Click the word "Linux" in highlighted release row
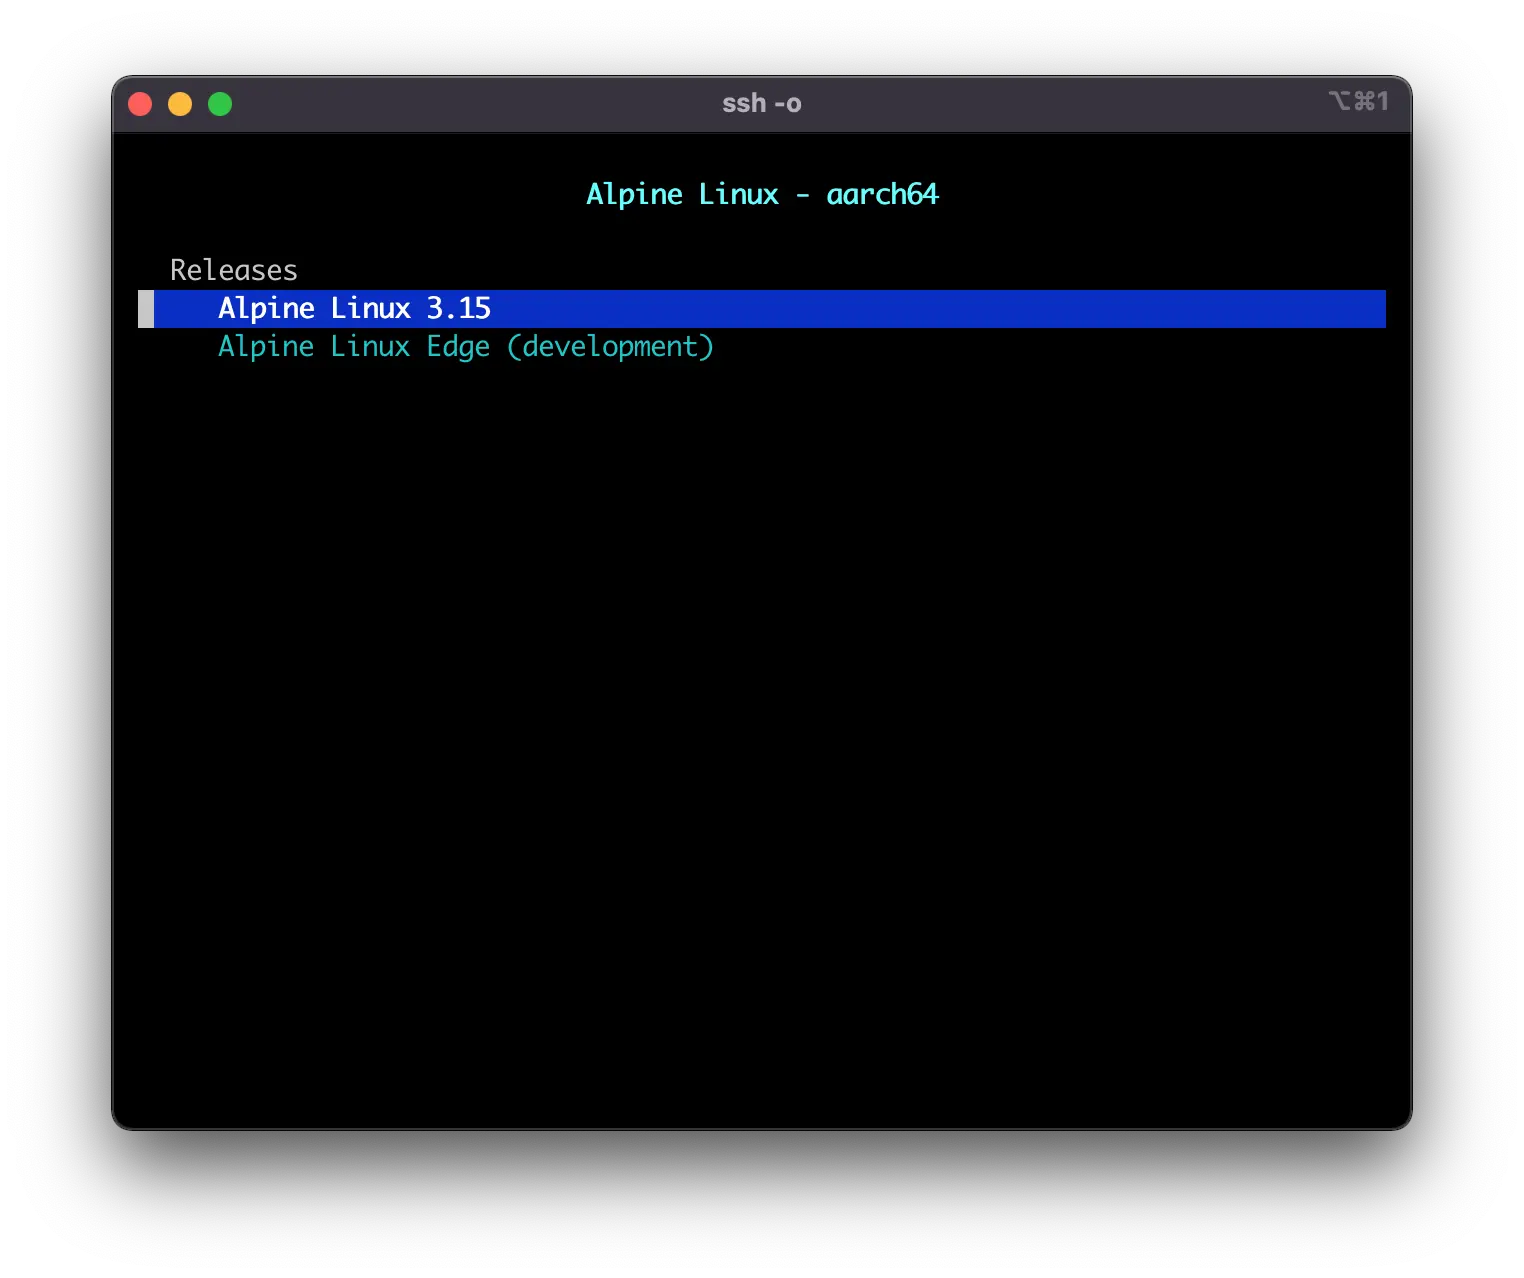1524x1278 pixels. tap(370, 309)
